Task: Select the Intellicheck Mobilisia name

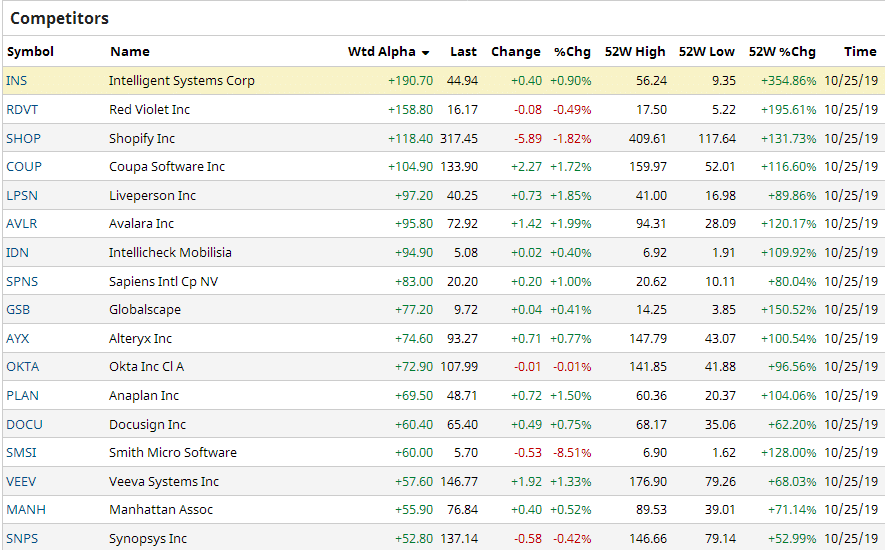Action: click(x=170, y=252)
